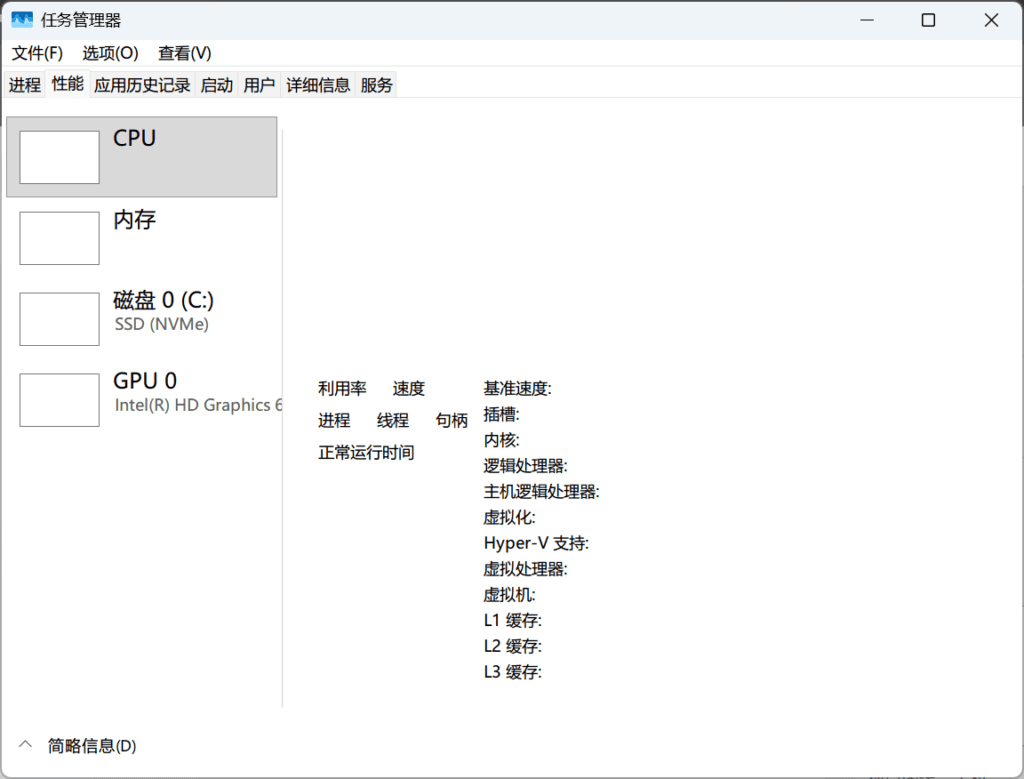Viewport: 1024px width, 779px height.
Task: Switch to the 进程 tab
Action: 24,85
